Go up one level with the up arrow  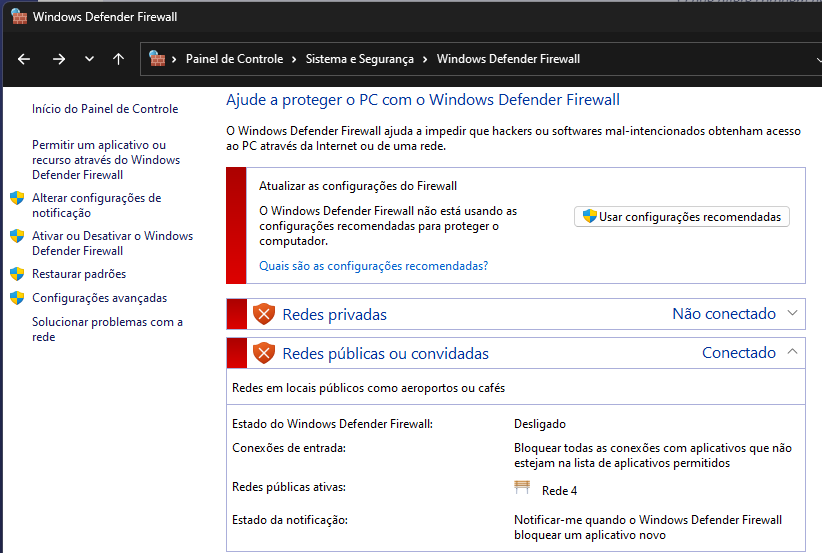click(118, 59)
